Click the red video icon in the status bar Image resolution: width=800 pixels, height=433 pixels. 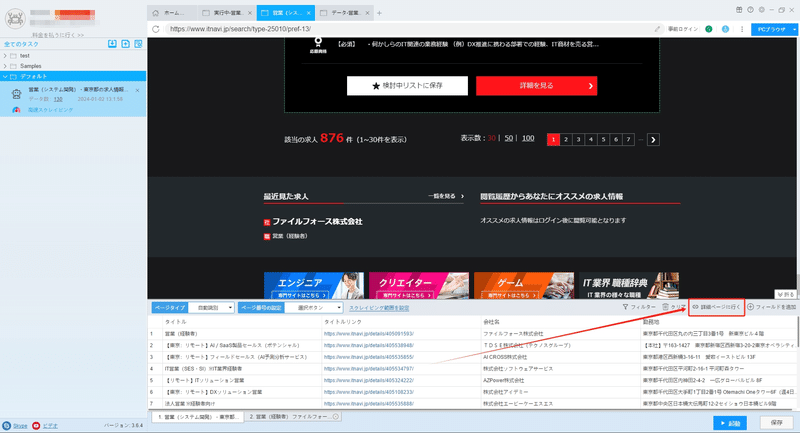[36, 425]
